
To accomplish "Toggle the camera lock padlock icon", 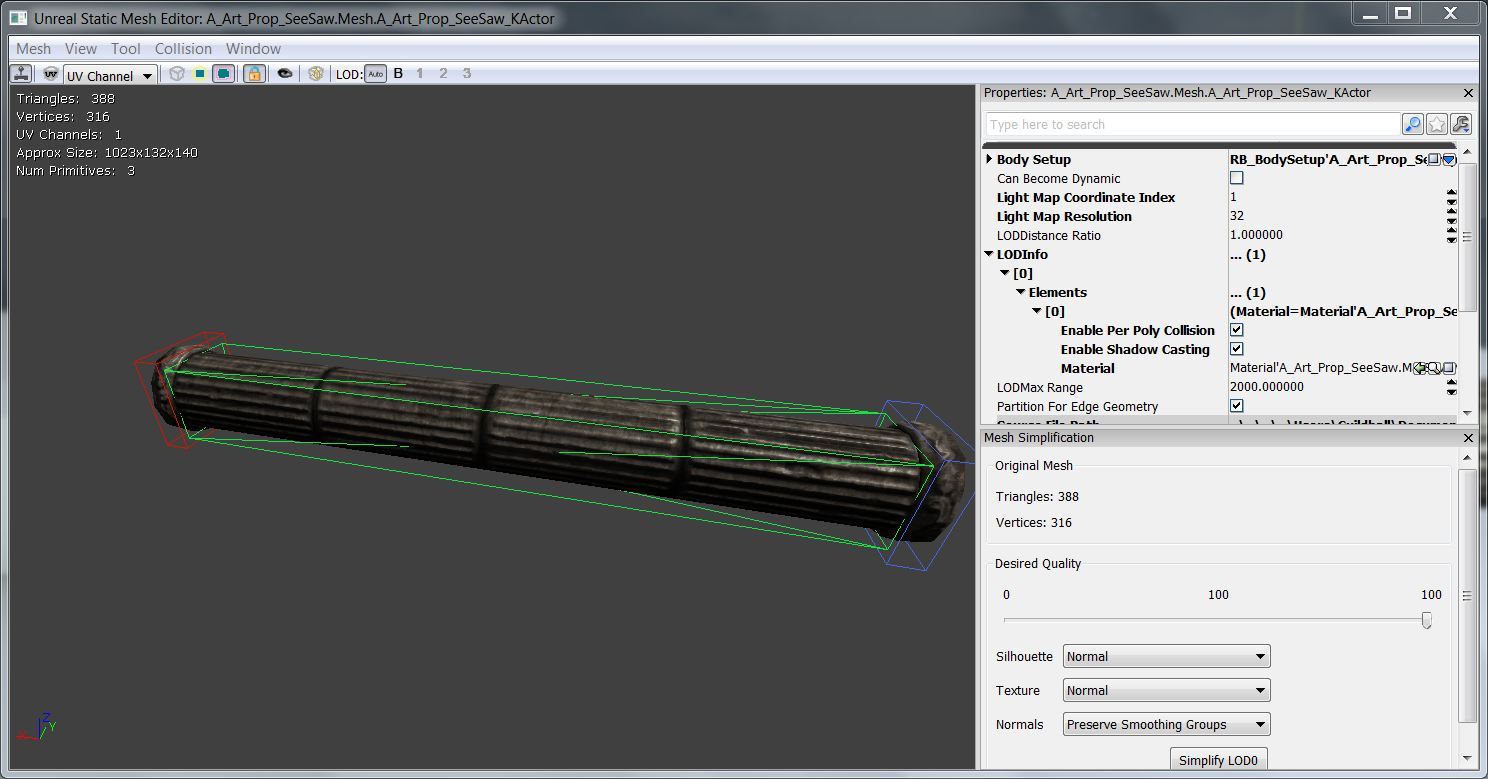I will point(254,74).
